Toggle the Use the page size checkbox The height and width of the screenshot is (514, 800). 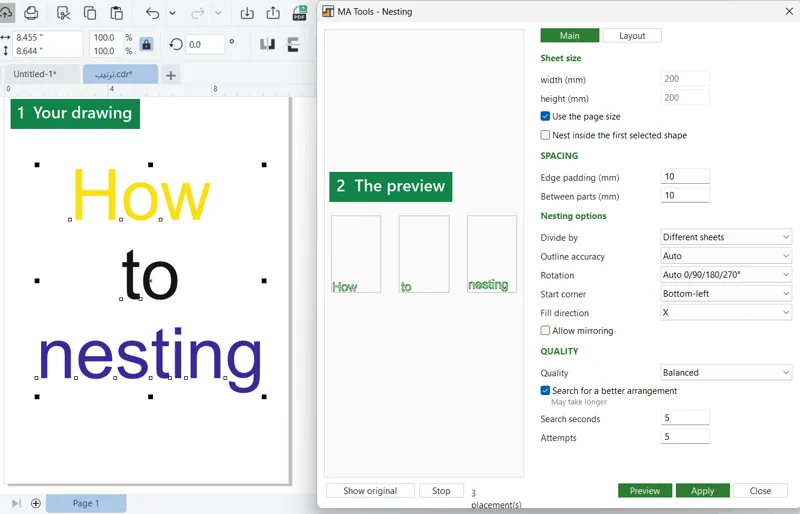coord(545,116)
